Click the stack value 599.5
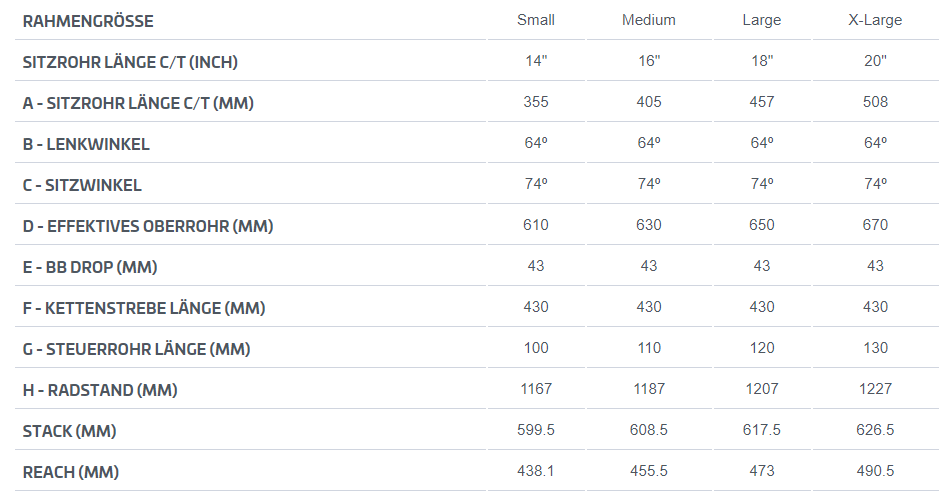The height and width of the screenshot is (503, 942). coord(536,430)
